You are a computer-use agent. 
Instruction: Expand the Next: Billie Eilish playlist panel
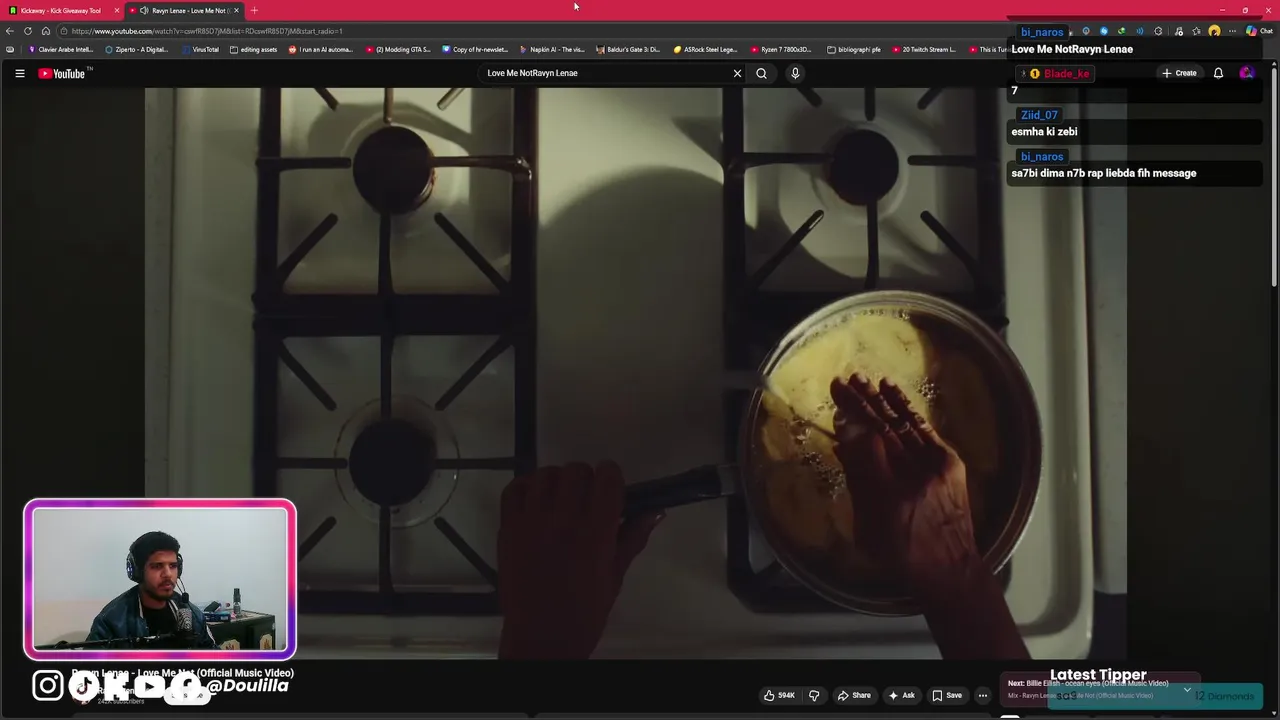pos(1187,689)
